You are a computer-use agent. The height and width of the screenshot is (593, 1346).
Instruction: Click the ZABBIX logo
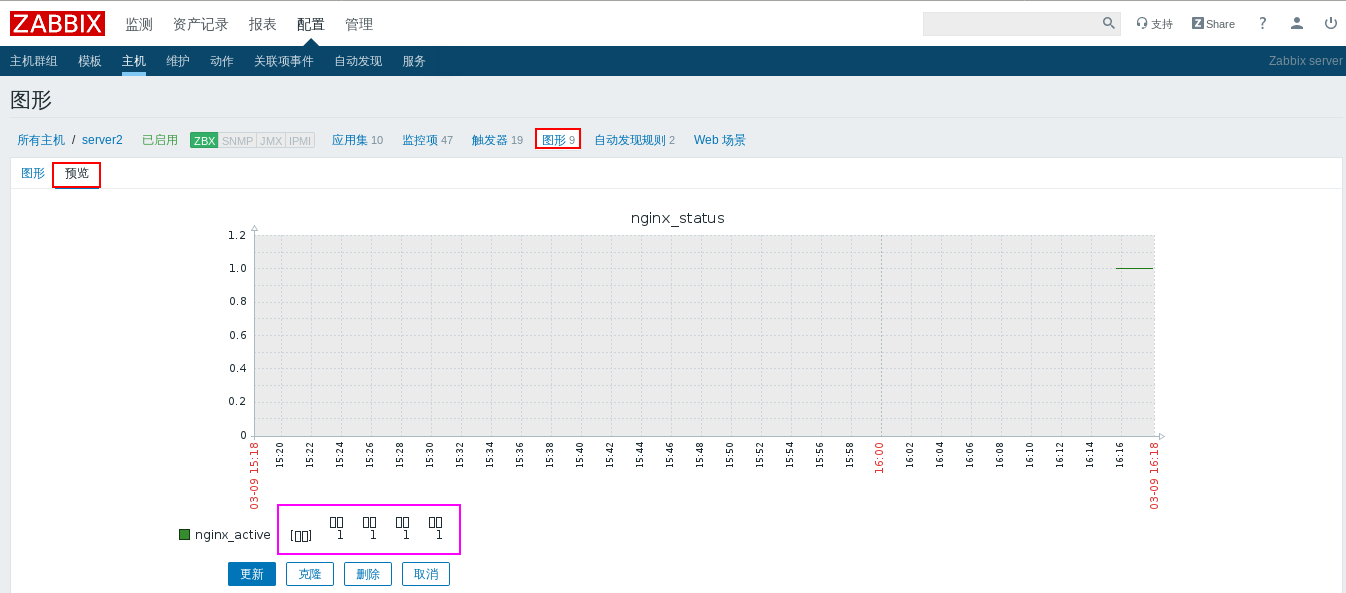pos(58,24)
